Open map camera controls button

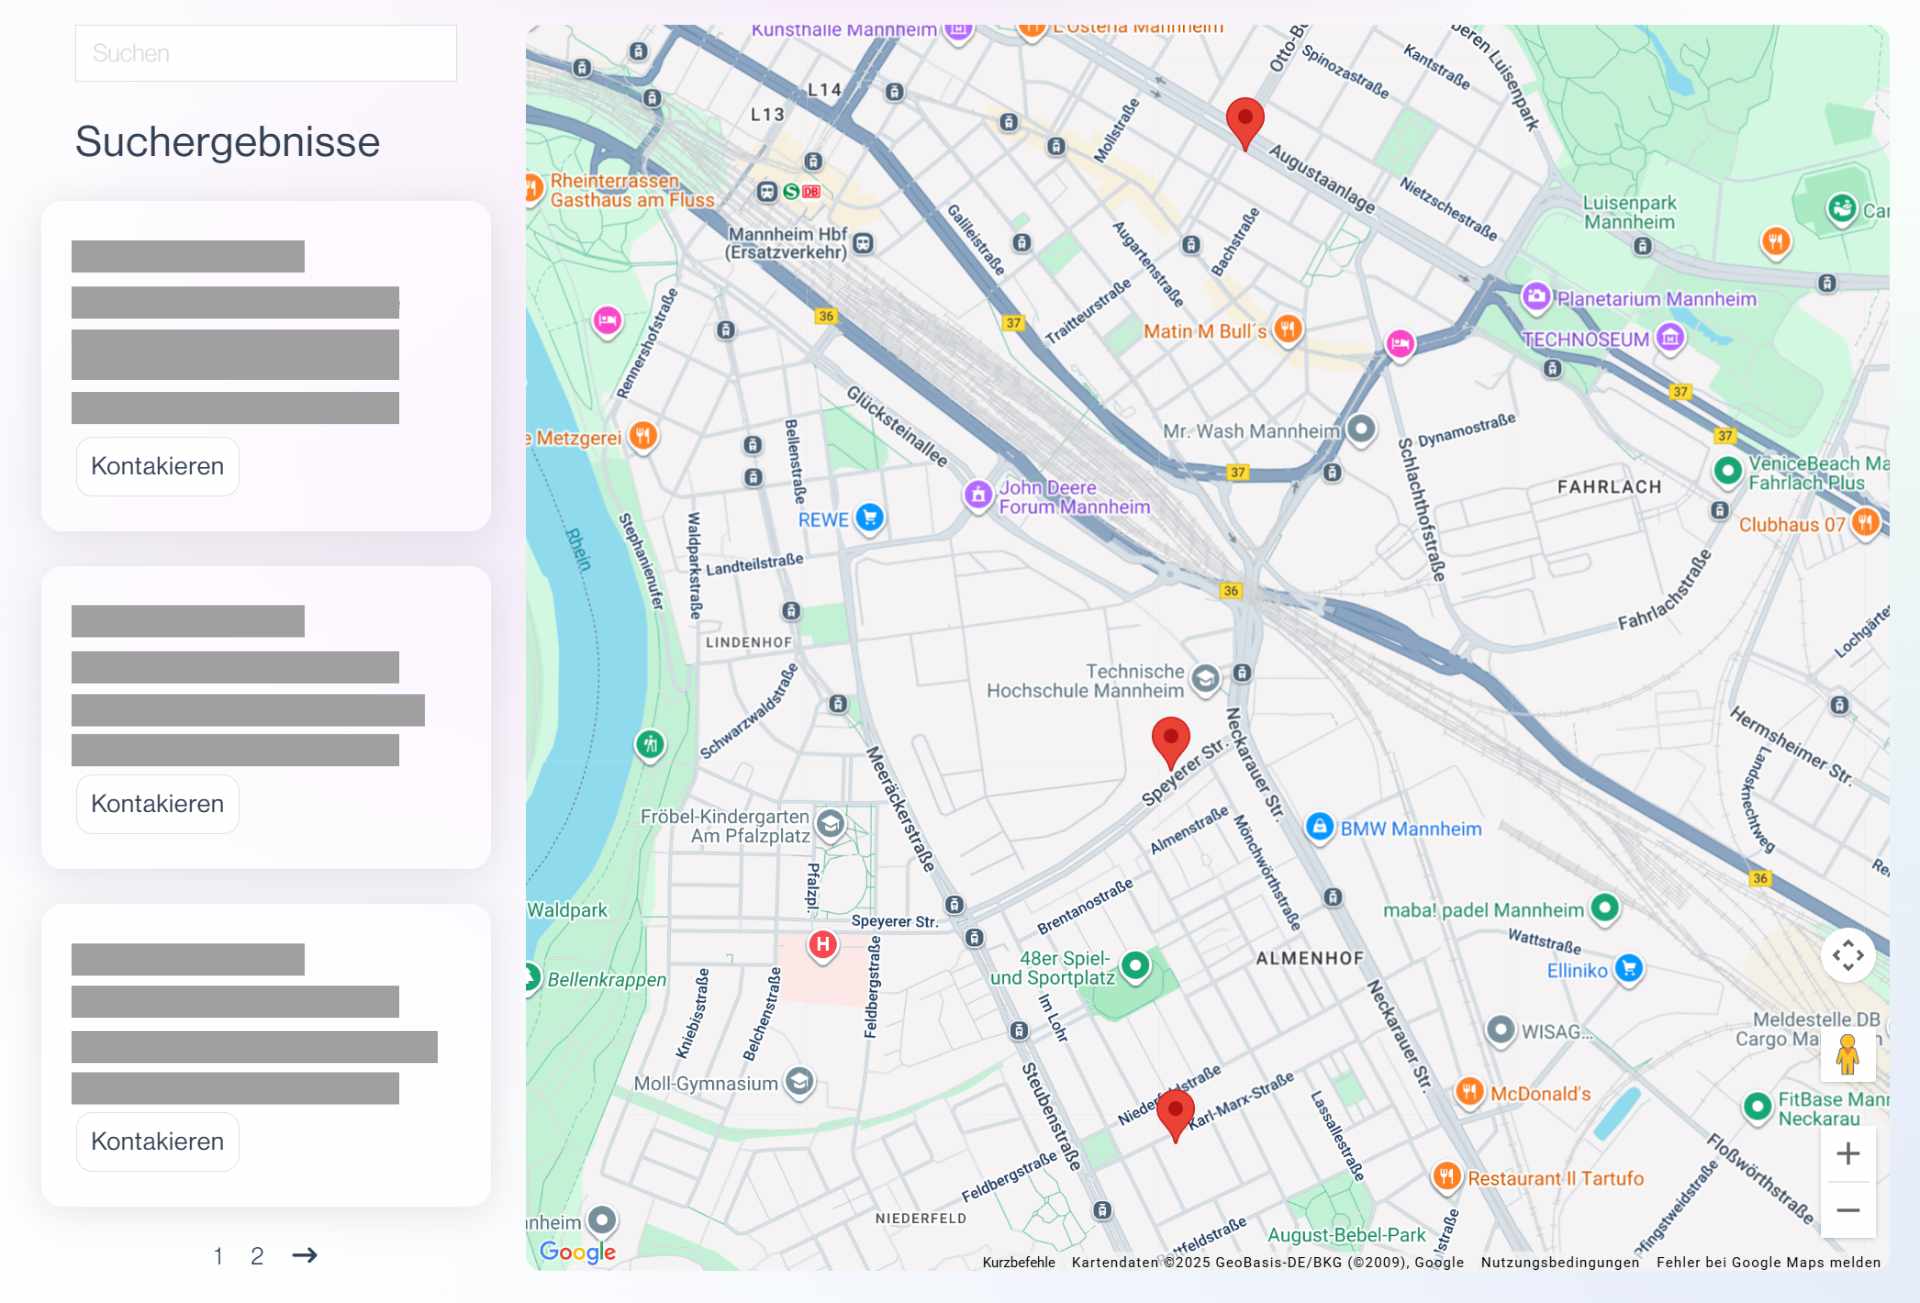click(x=1848, y=955)
